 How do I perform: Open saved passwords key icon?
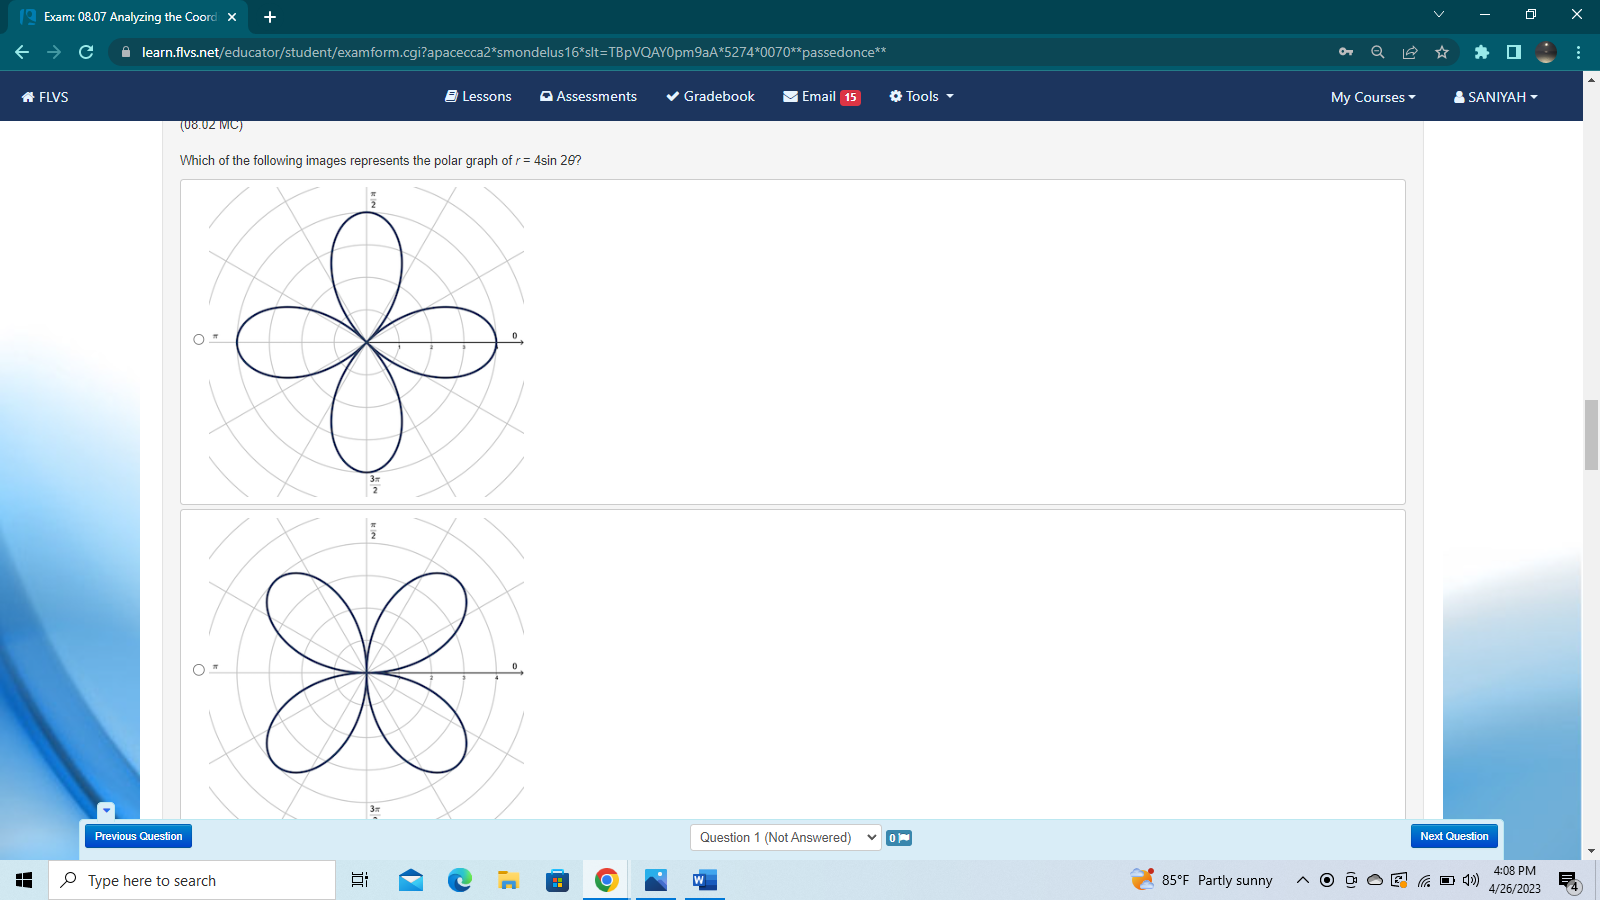(1346, 52)
